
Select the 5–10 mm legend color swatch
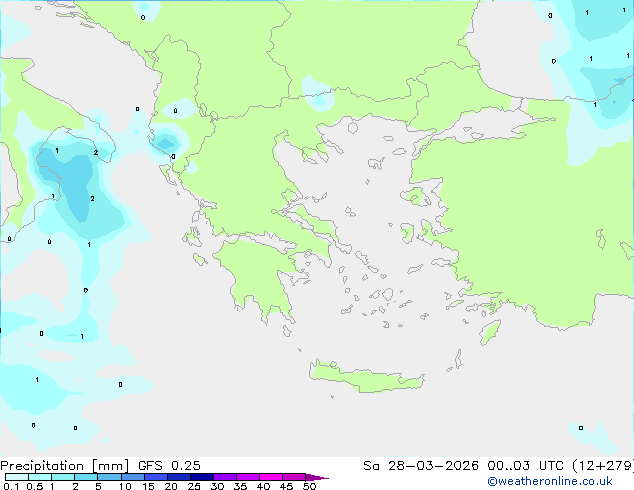109,477
